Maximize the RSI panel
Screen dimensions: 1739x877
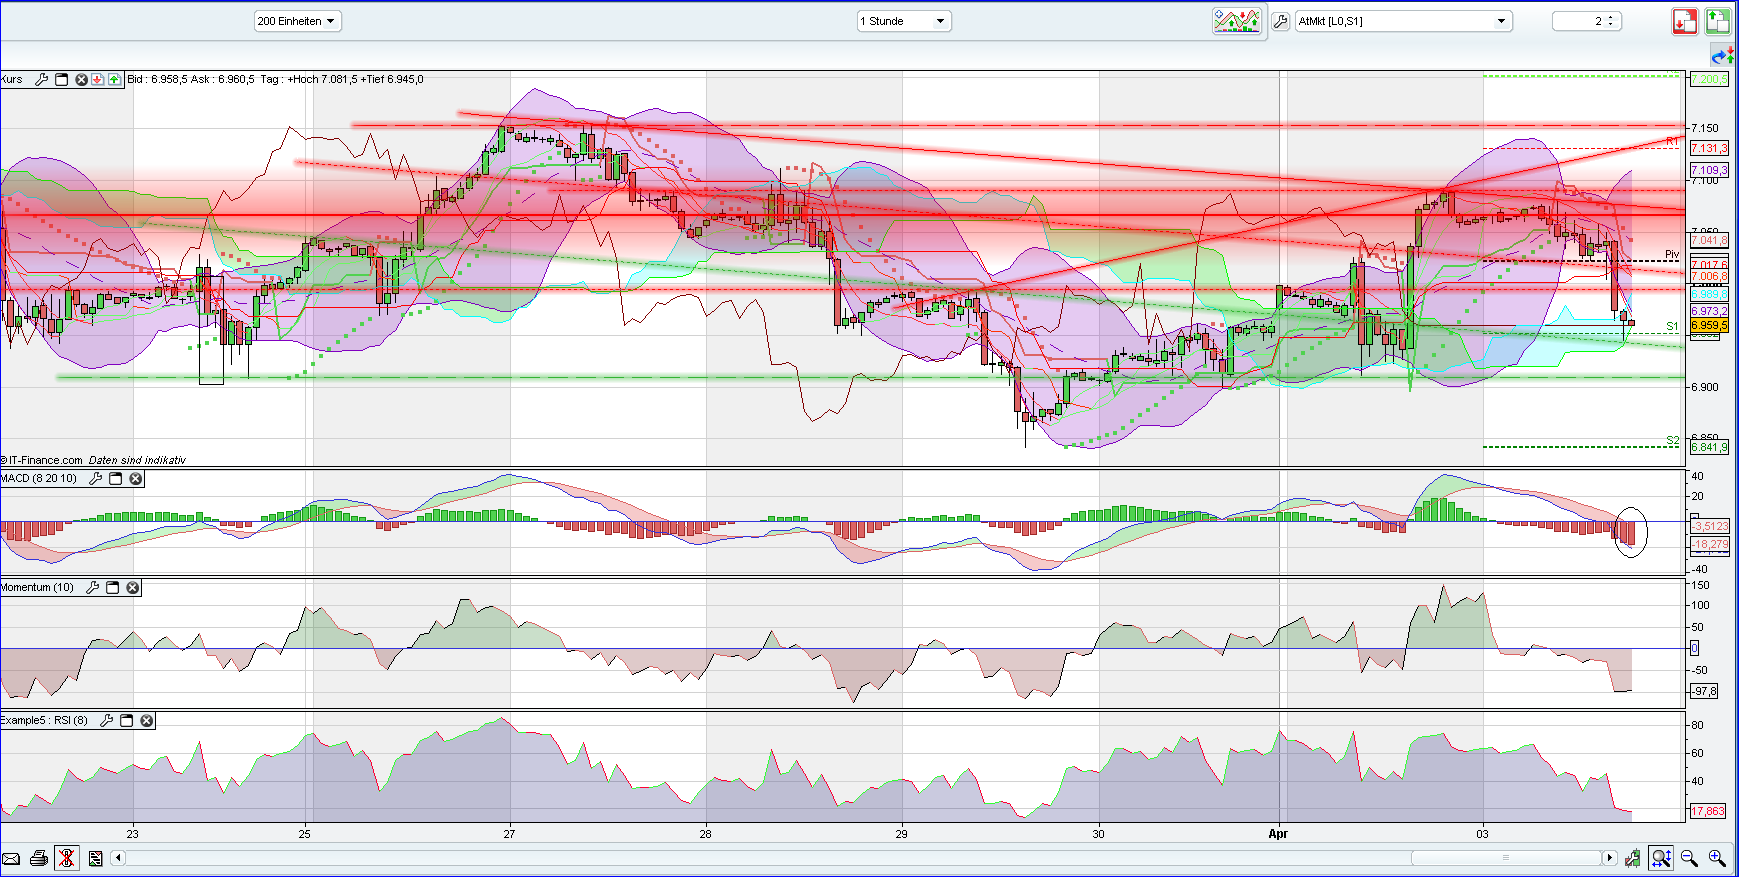(126, 720)
